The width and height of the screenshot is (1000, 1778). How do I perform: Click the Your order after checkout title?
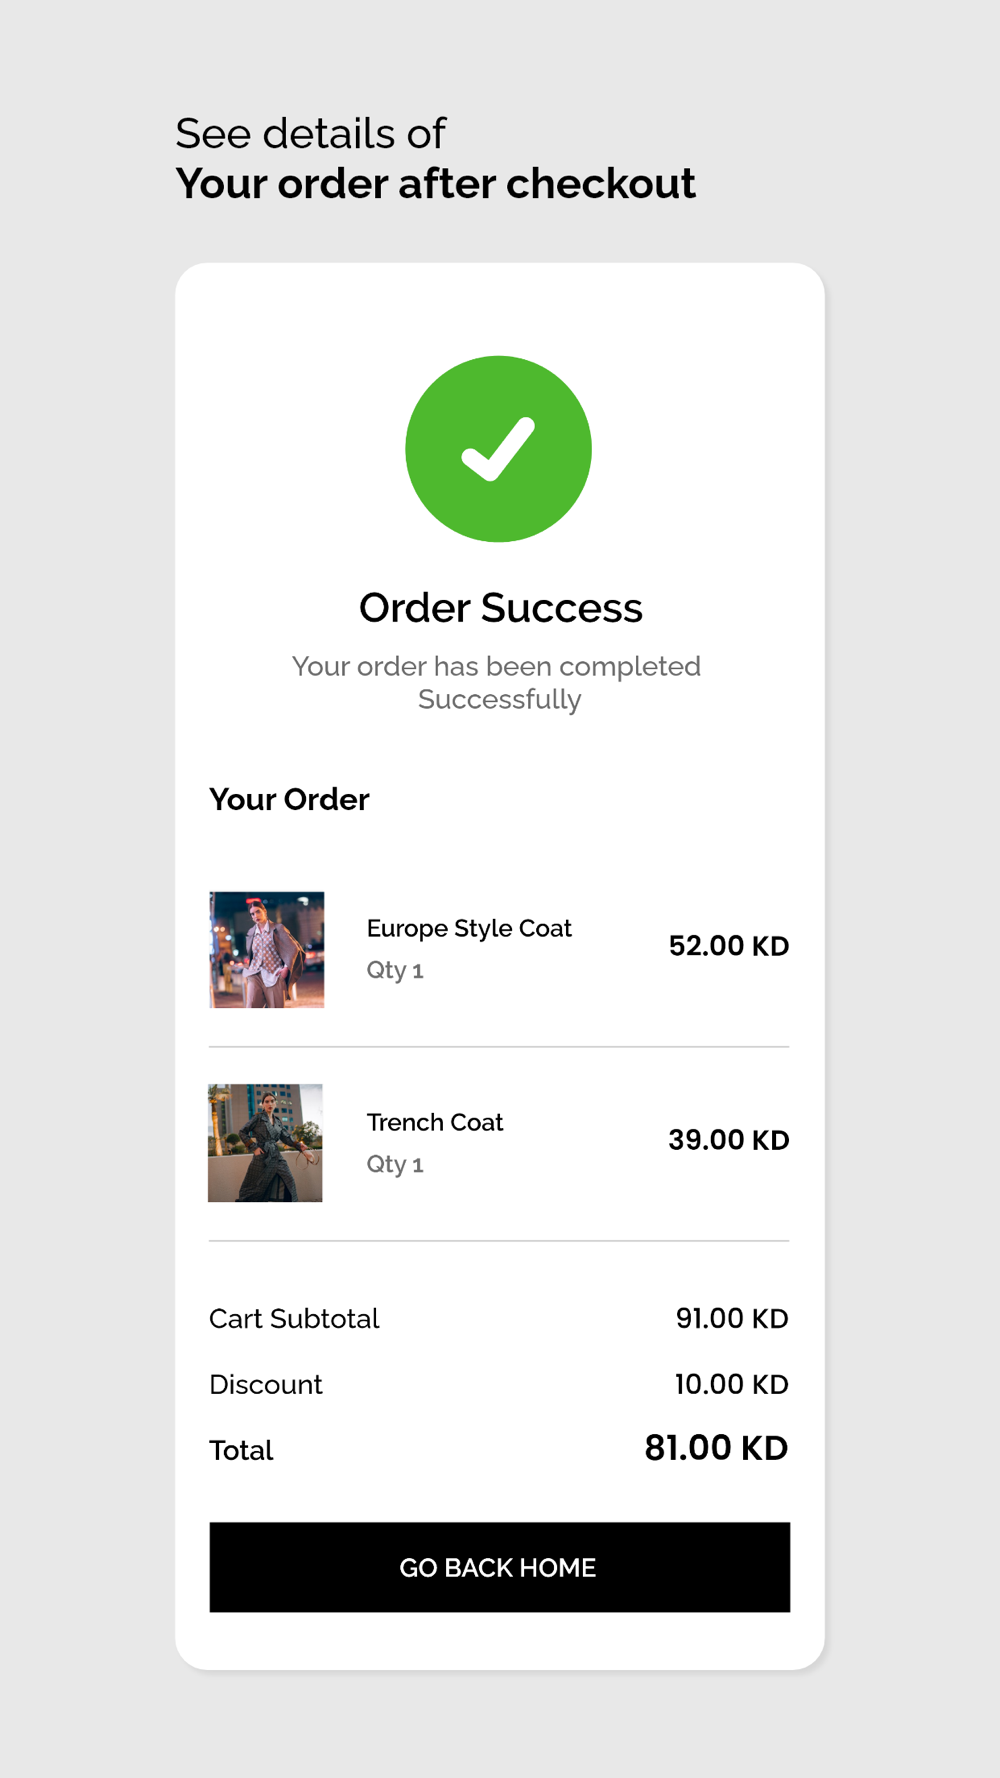pyautogui.click(x=435, y=184)
